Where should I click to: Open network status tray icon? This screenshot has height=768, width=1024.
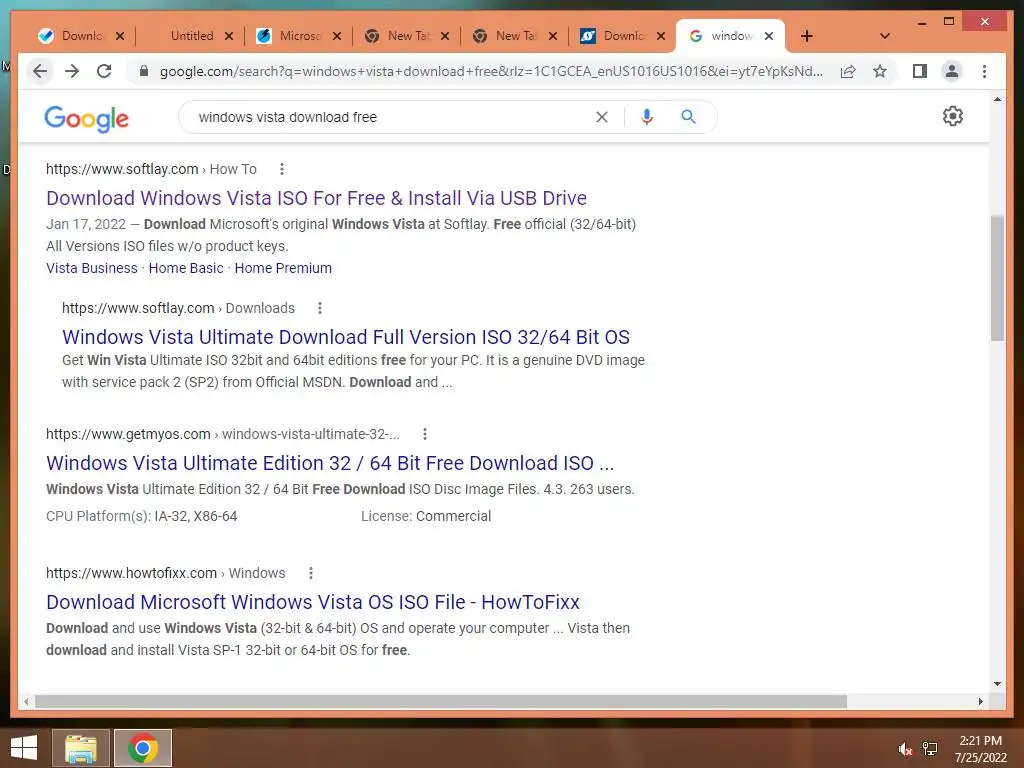[x=930, y=749]
